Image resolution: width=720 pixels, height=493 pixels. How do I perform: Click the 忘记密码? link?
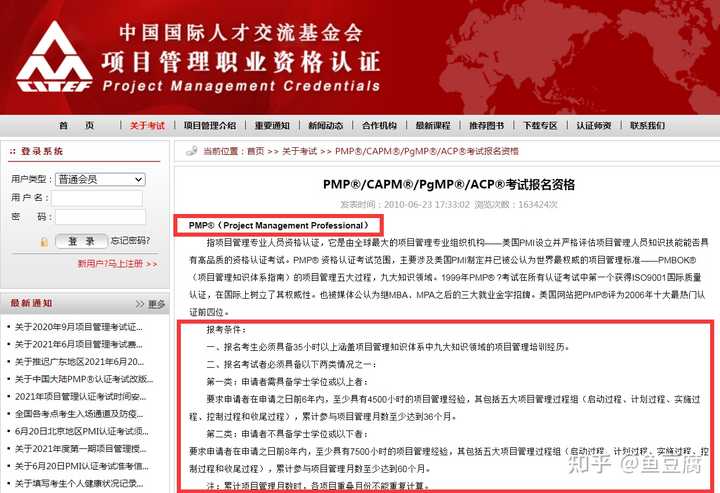[130, 241]
